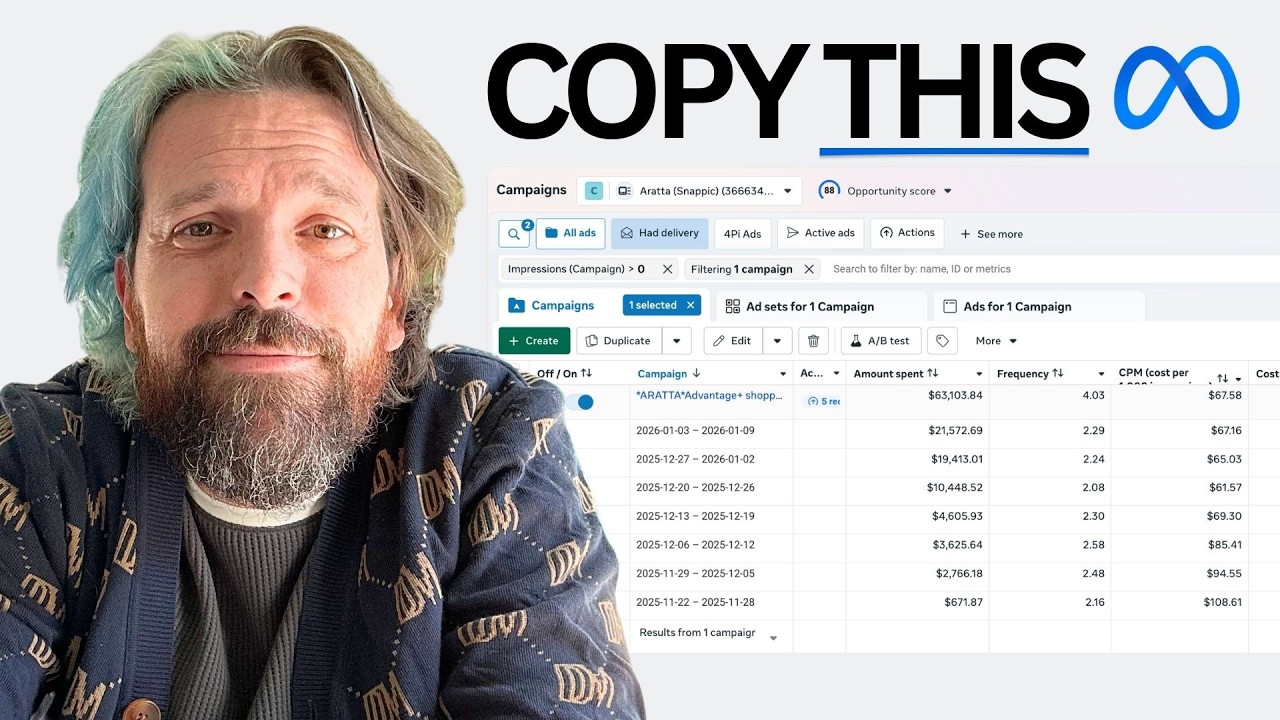Click the Campaigns page title

[531, 190]
